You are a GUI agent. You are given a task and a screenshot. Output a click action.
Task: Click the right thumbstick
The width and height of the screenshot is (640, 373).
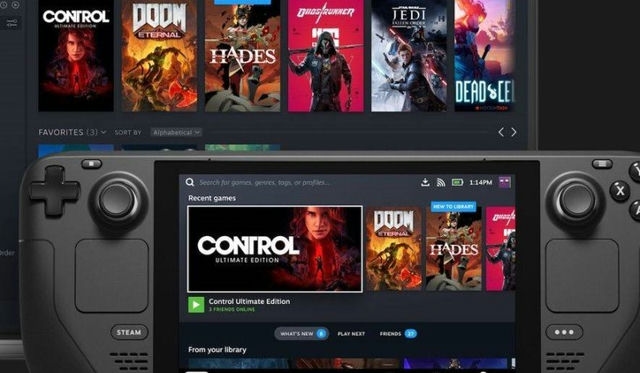point(576,200)
